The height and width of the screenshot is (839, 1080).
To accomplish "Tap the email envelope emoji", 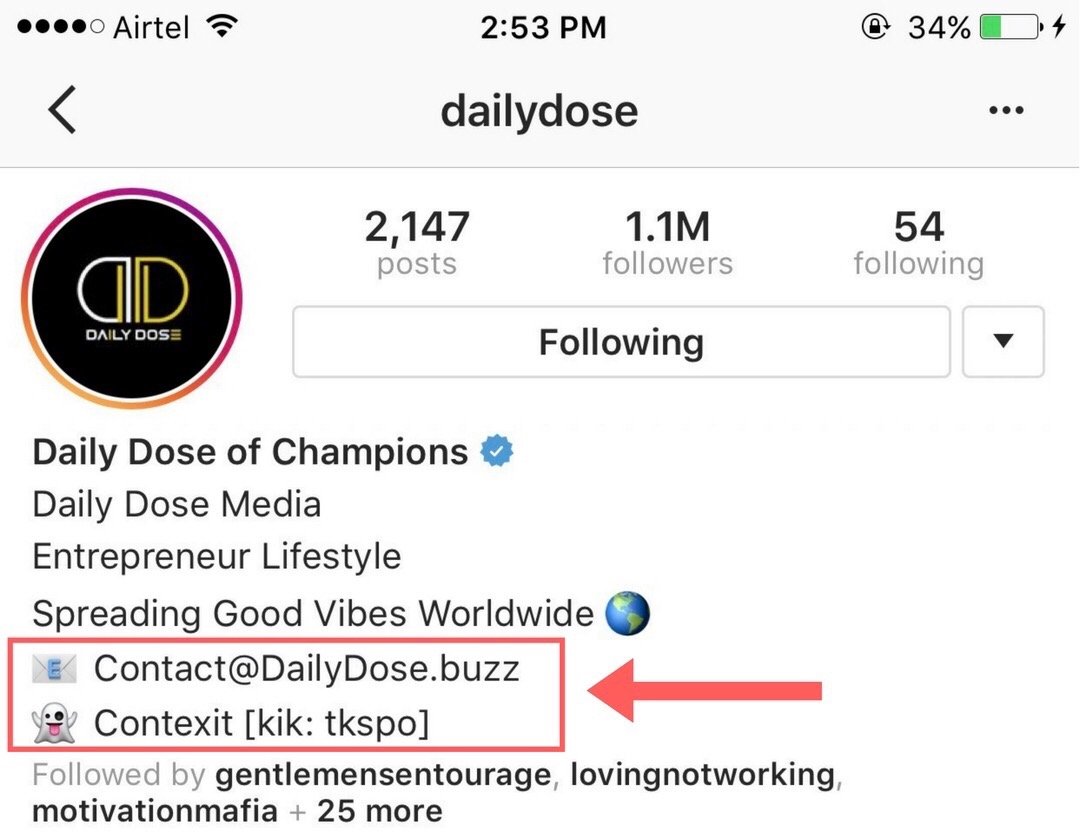I will (54, 669).
